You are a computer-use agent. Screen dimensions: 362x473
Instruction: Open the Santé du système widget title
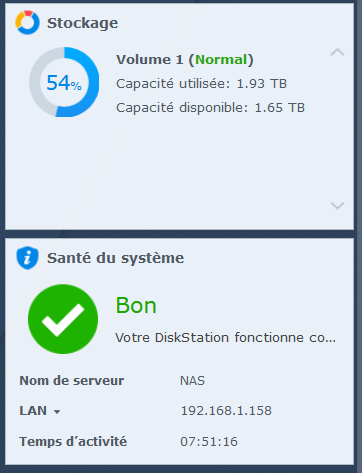click(x=115, y=258)
